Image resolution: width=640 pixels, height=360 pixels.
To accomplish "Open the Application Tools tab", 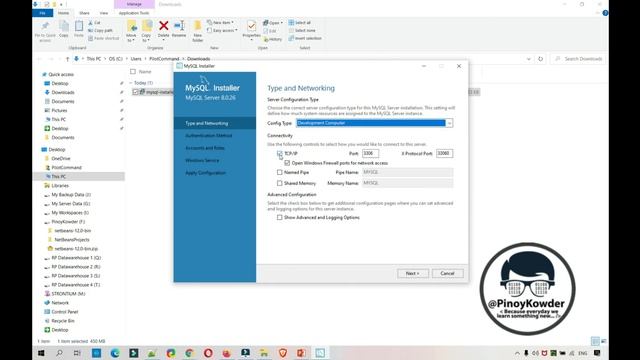I will [x=134, y=13].
